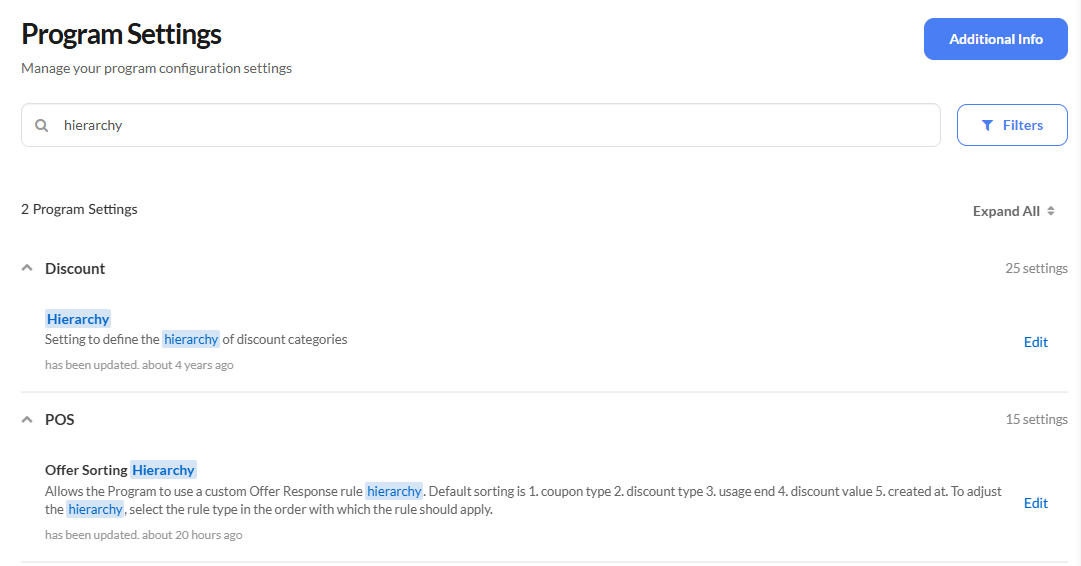Screen dimensions: 1081x566
Task: Edit the Offer Sorting Hierarchy setting
Action: (x=1035, y=503)
